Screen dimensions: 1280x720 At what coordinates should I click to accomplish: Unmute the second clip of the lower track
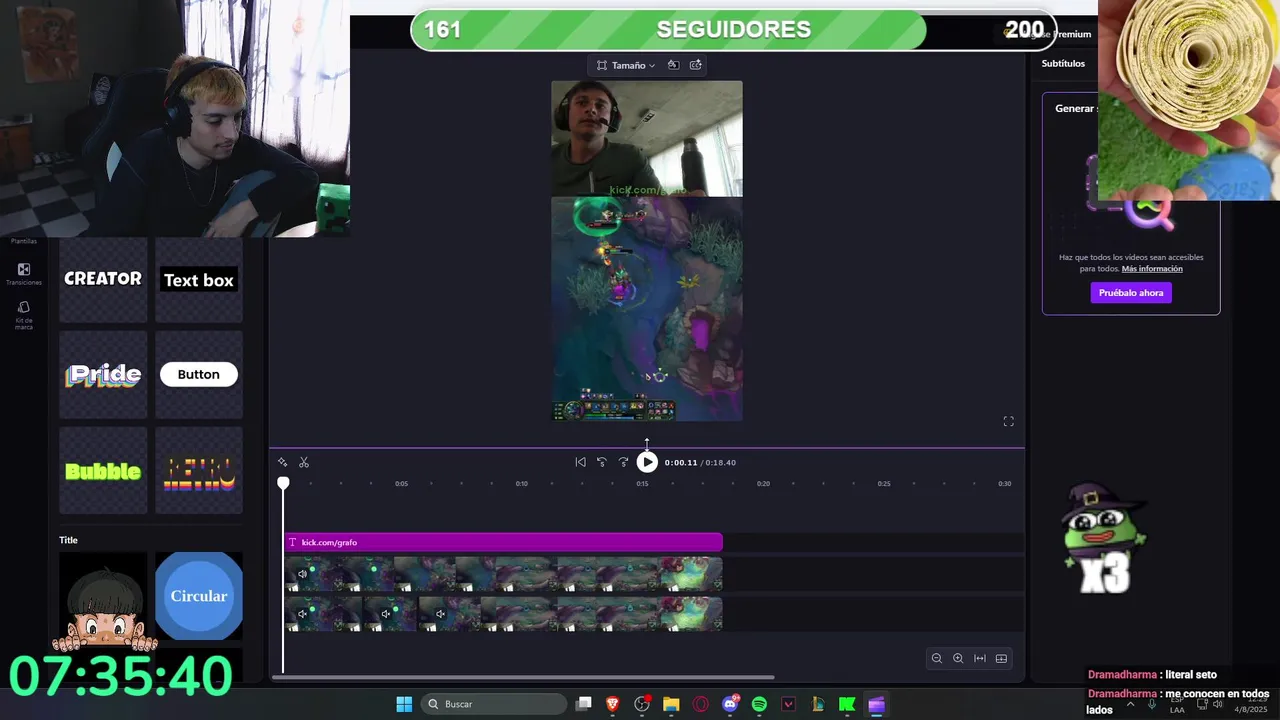[x=385, y=614]
